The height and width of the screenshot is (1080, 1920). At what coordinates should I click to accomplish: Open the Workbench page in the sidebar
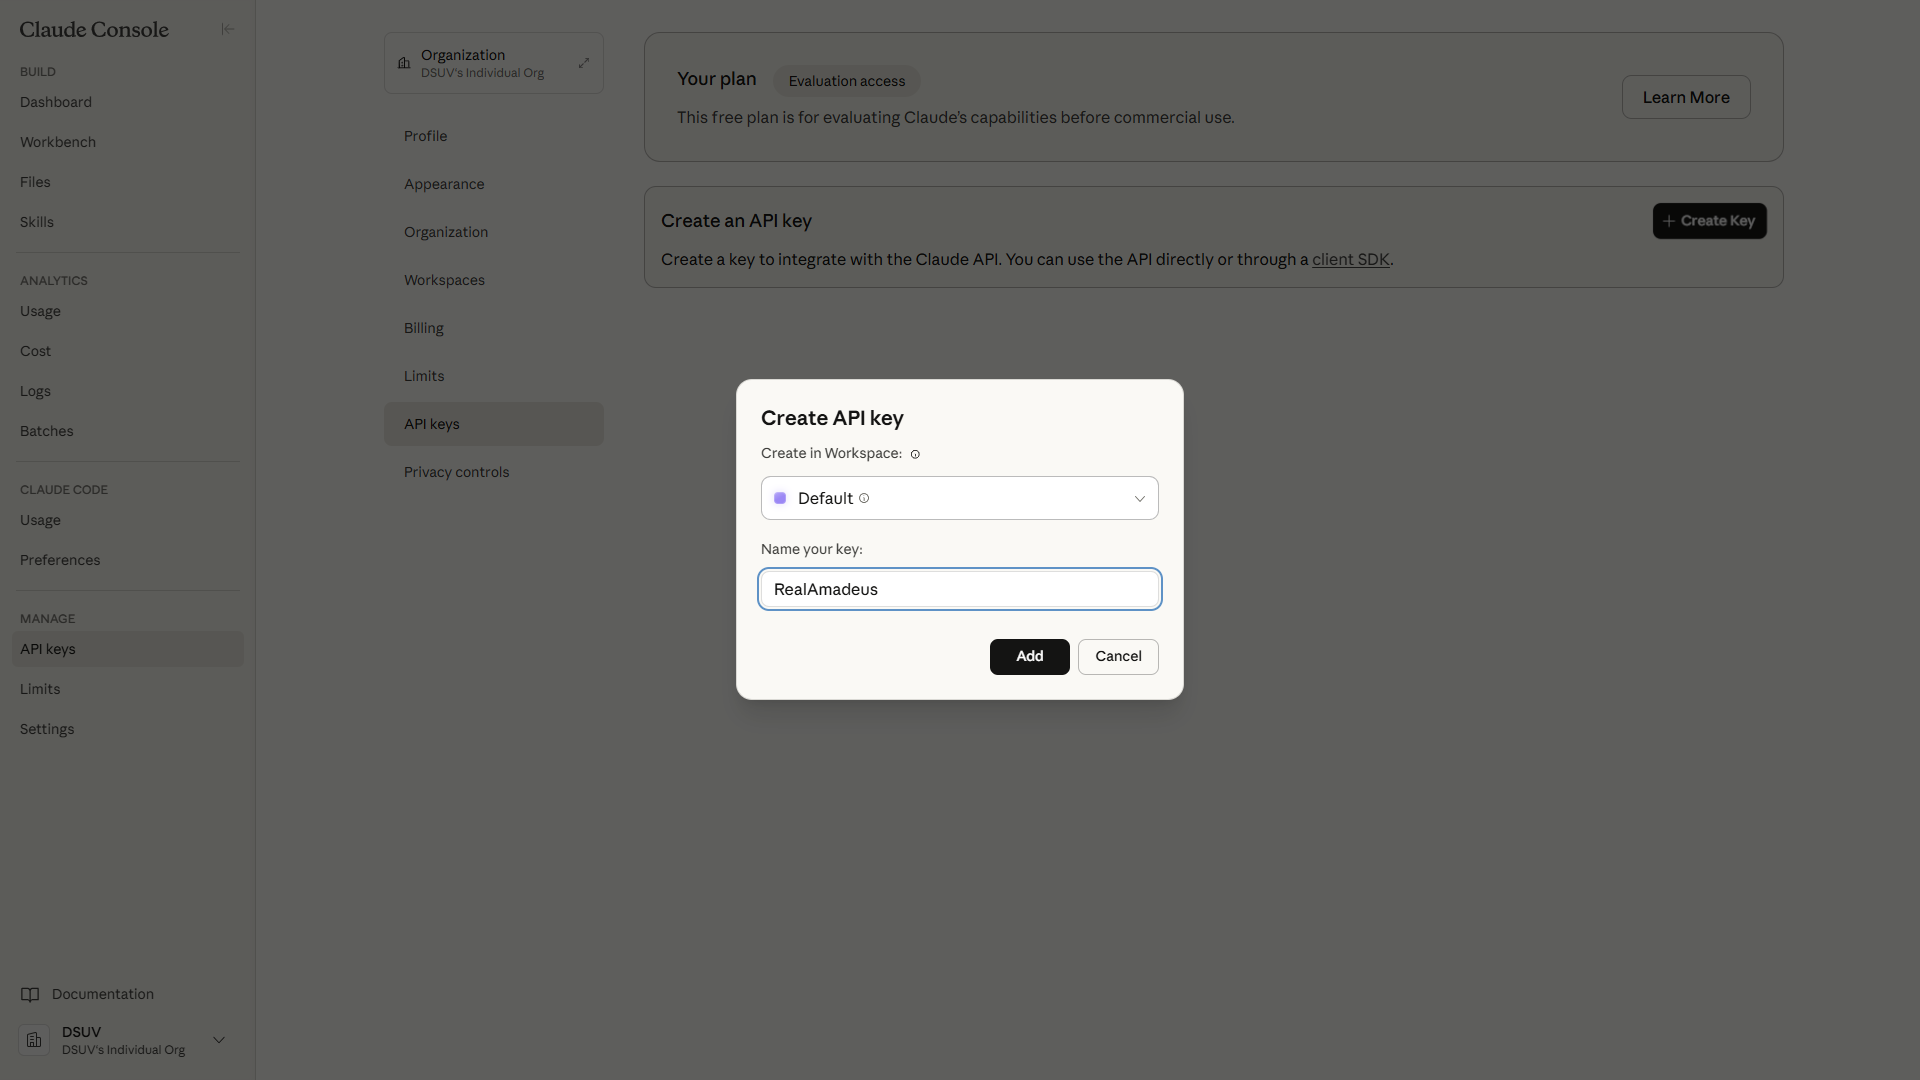click(x=58, y=142)
